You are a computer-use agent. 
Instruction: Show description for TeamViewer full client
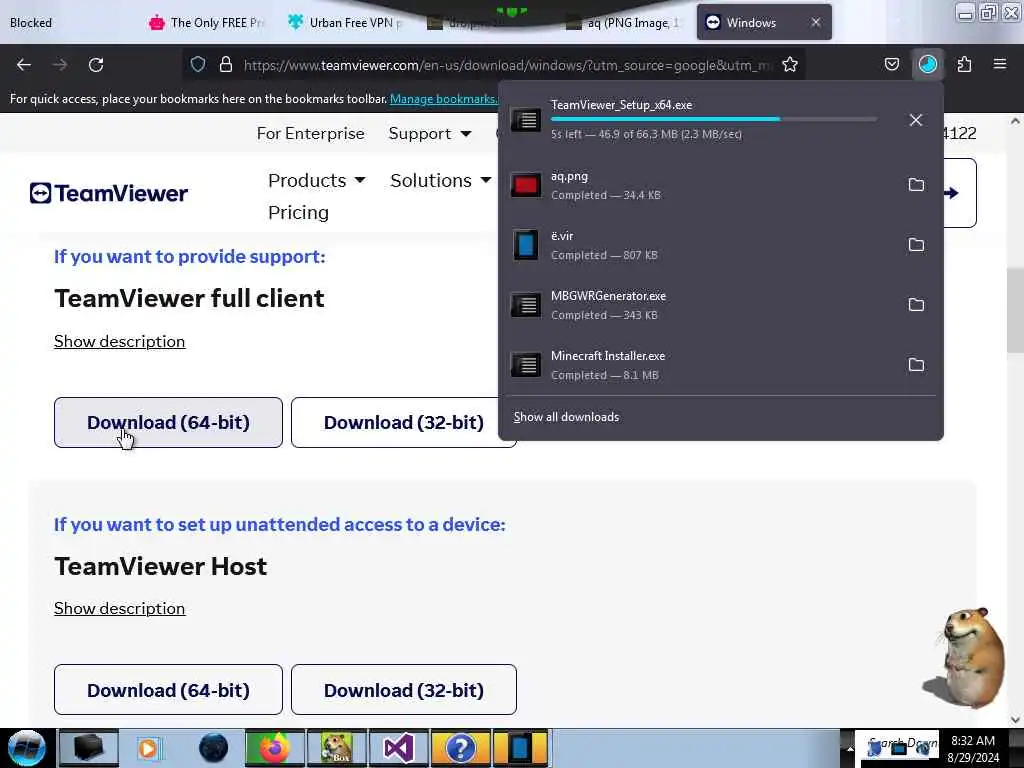[x=120, y=342]
